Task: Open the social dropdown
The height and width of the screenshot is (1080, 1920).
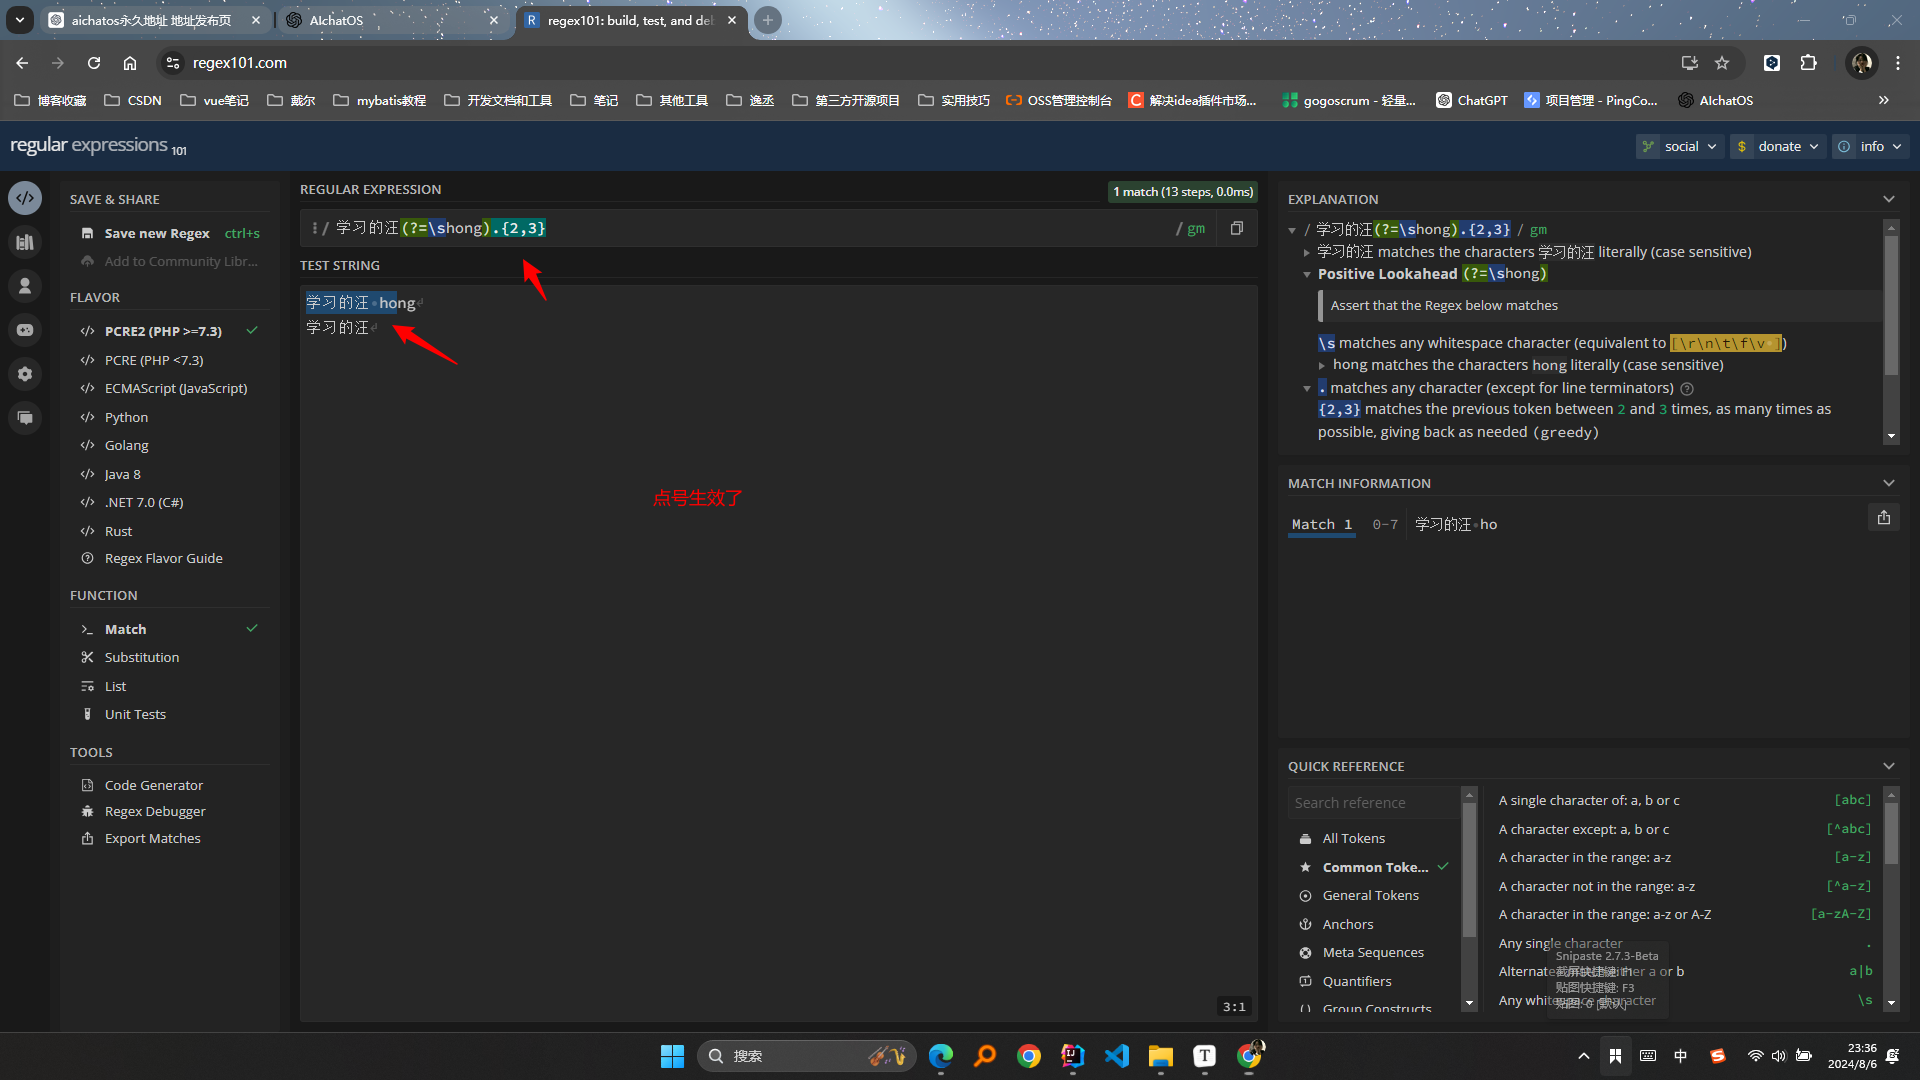Action: click(1680, 146)
